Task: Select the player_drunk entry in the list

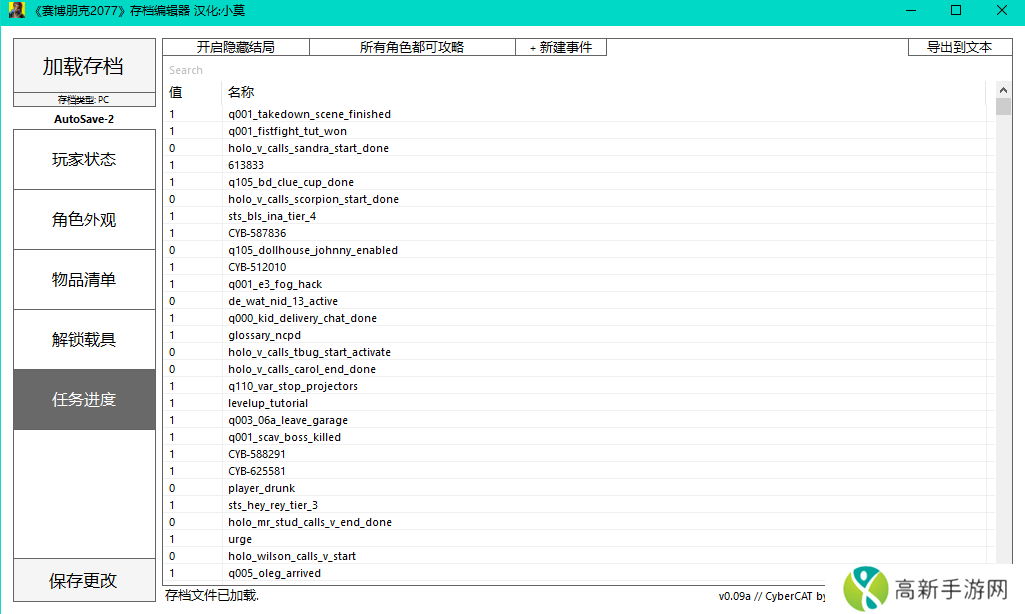Action: click(261, 488)
